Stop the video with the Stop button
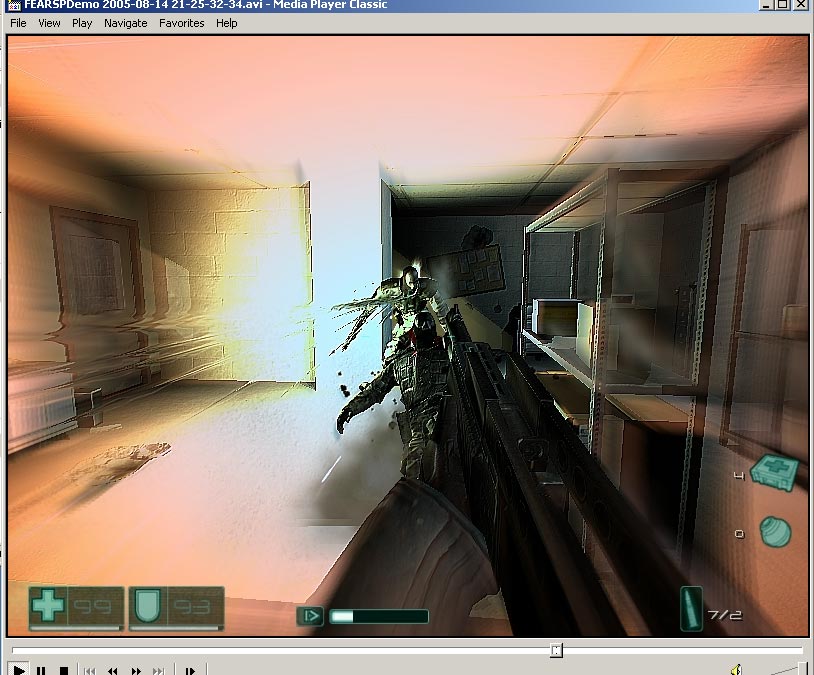Viewport: 814px width, 675px height. 63,670
